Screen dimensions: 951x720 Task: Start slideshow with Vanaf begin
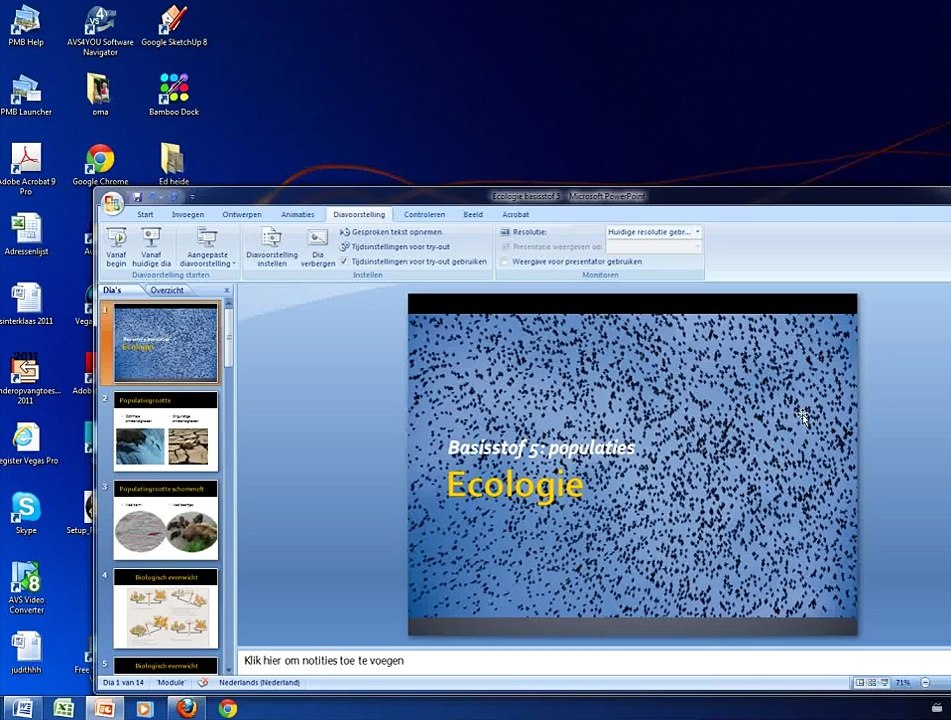click(116, 247)
